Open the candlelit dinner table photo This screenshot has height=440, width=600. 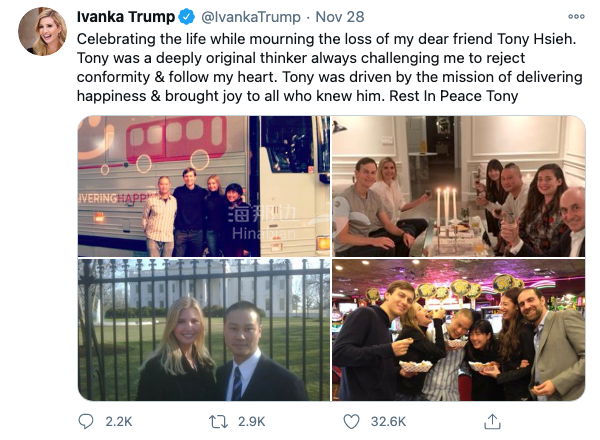coord(458,186)
